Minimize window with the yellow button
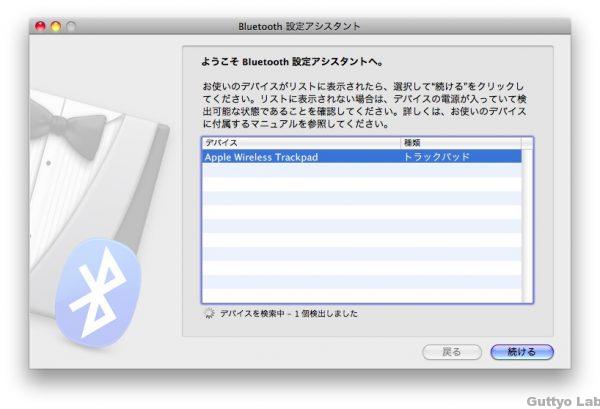The height and width of the screenshot is (409, 600). [56, 26]
